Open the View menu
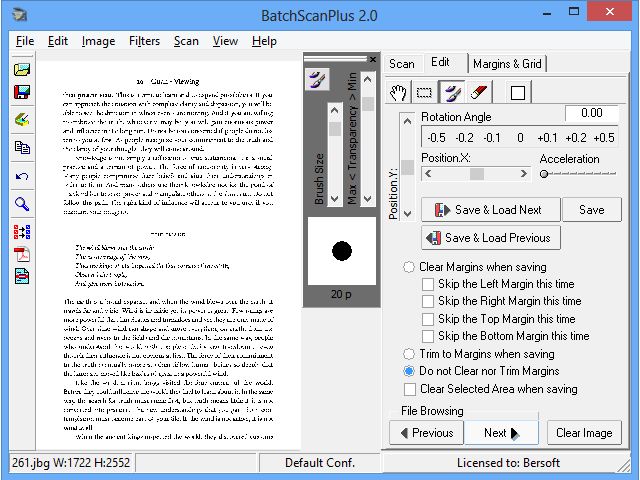This screenshot has height=480, width=640. pyautogui.click(x=225, y=41)
